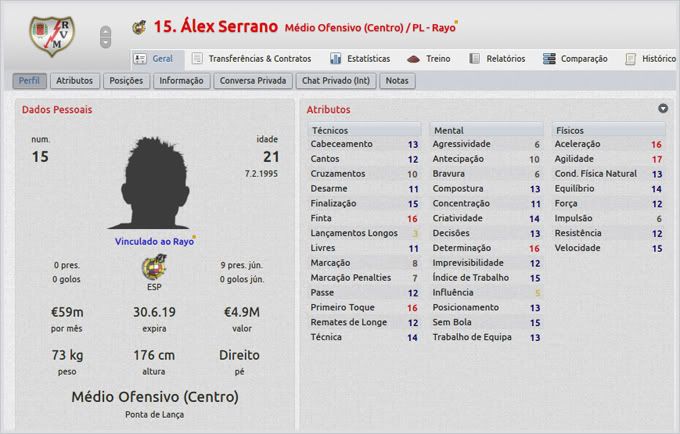Click the Spain federation badge beside player name
The width and height of the screenshot is (680, 434).
[138, 27]
